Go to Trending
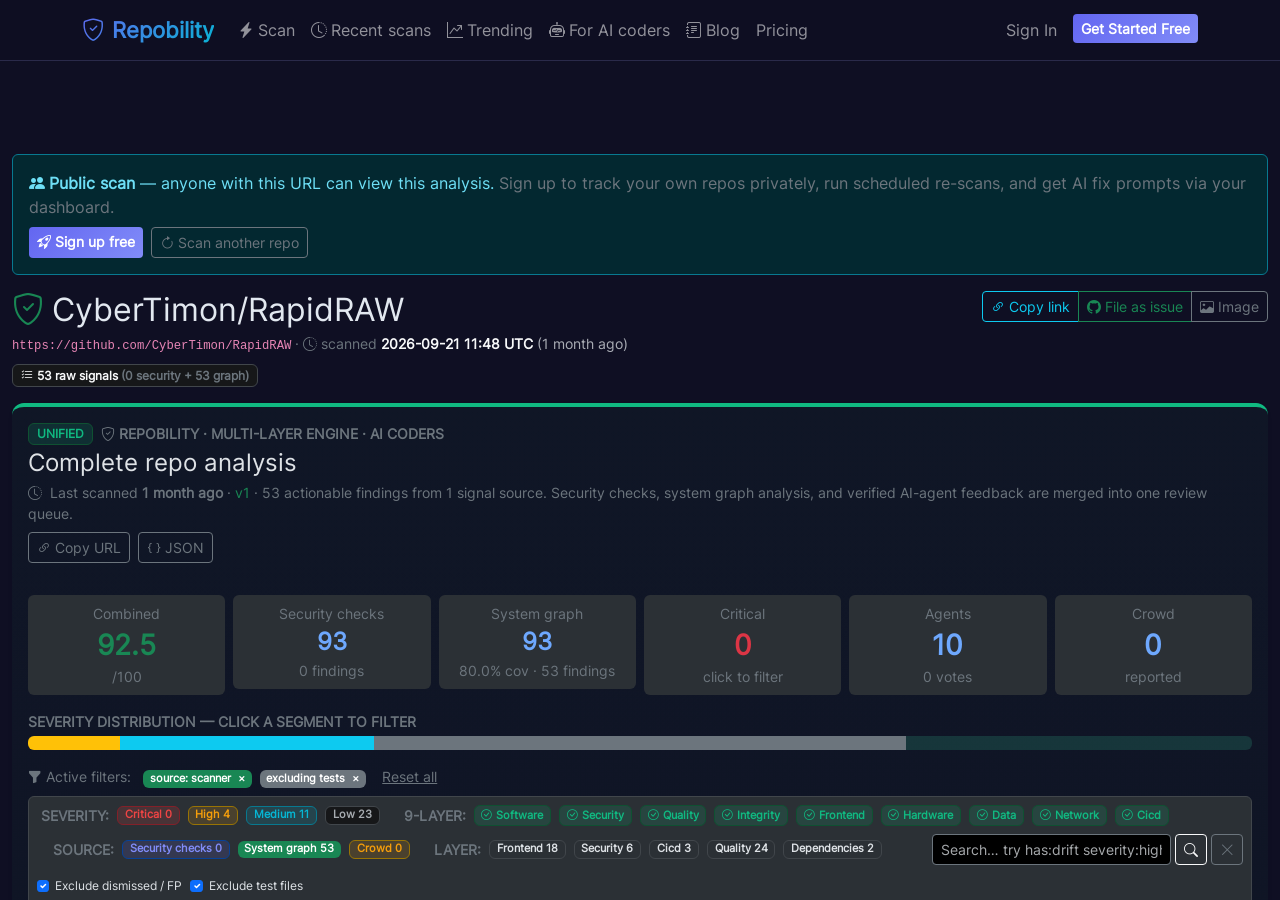The height and width of the screenshot is (900, 1280). (x=490, y=30)
